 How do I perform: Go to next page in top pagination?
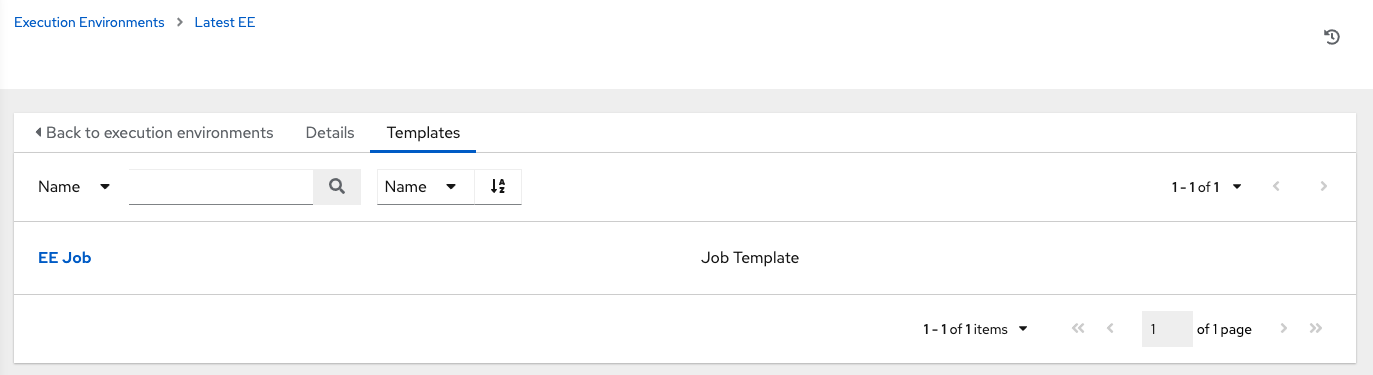(1324, 187)
